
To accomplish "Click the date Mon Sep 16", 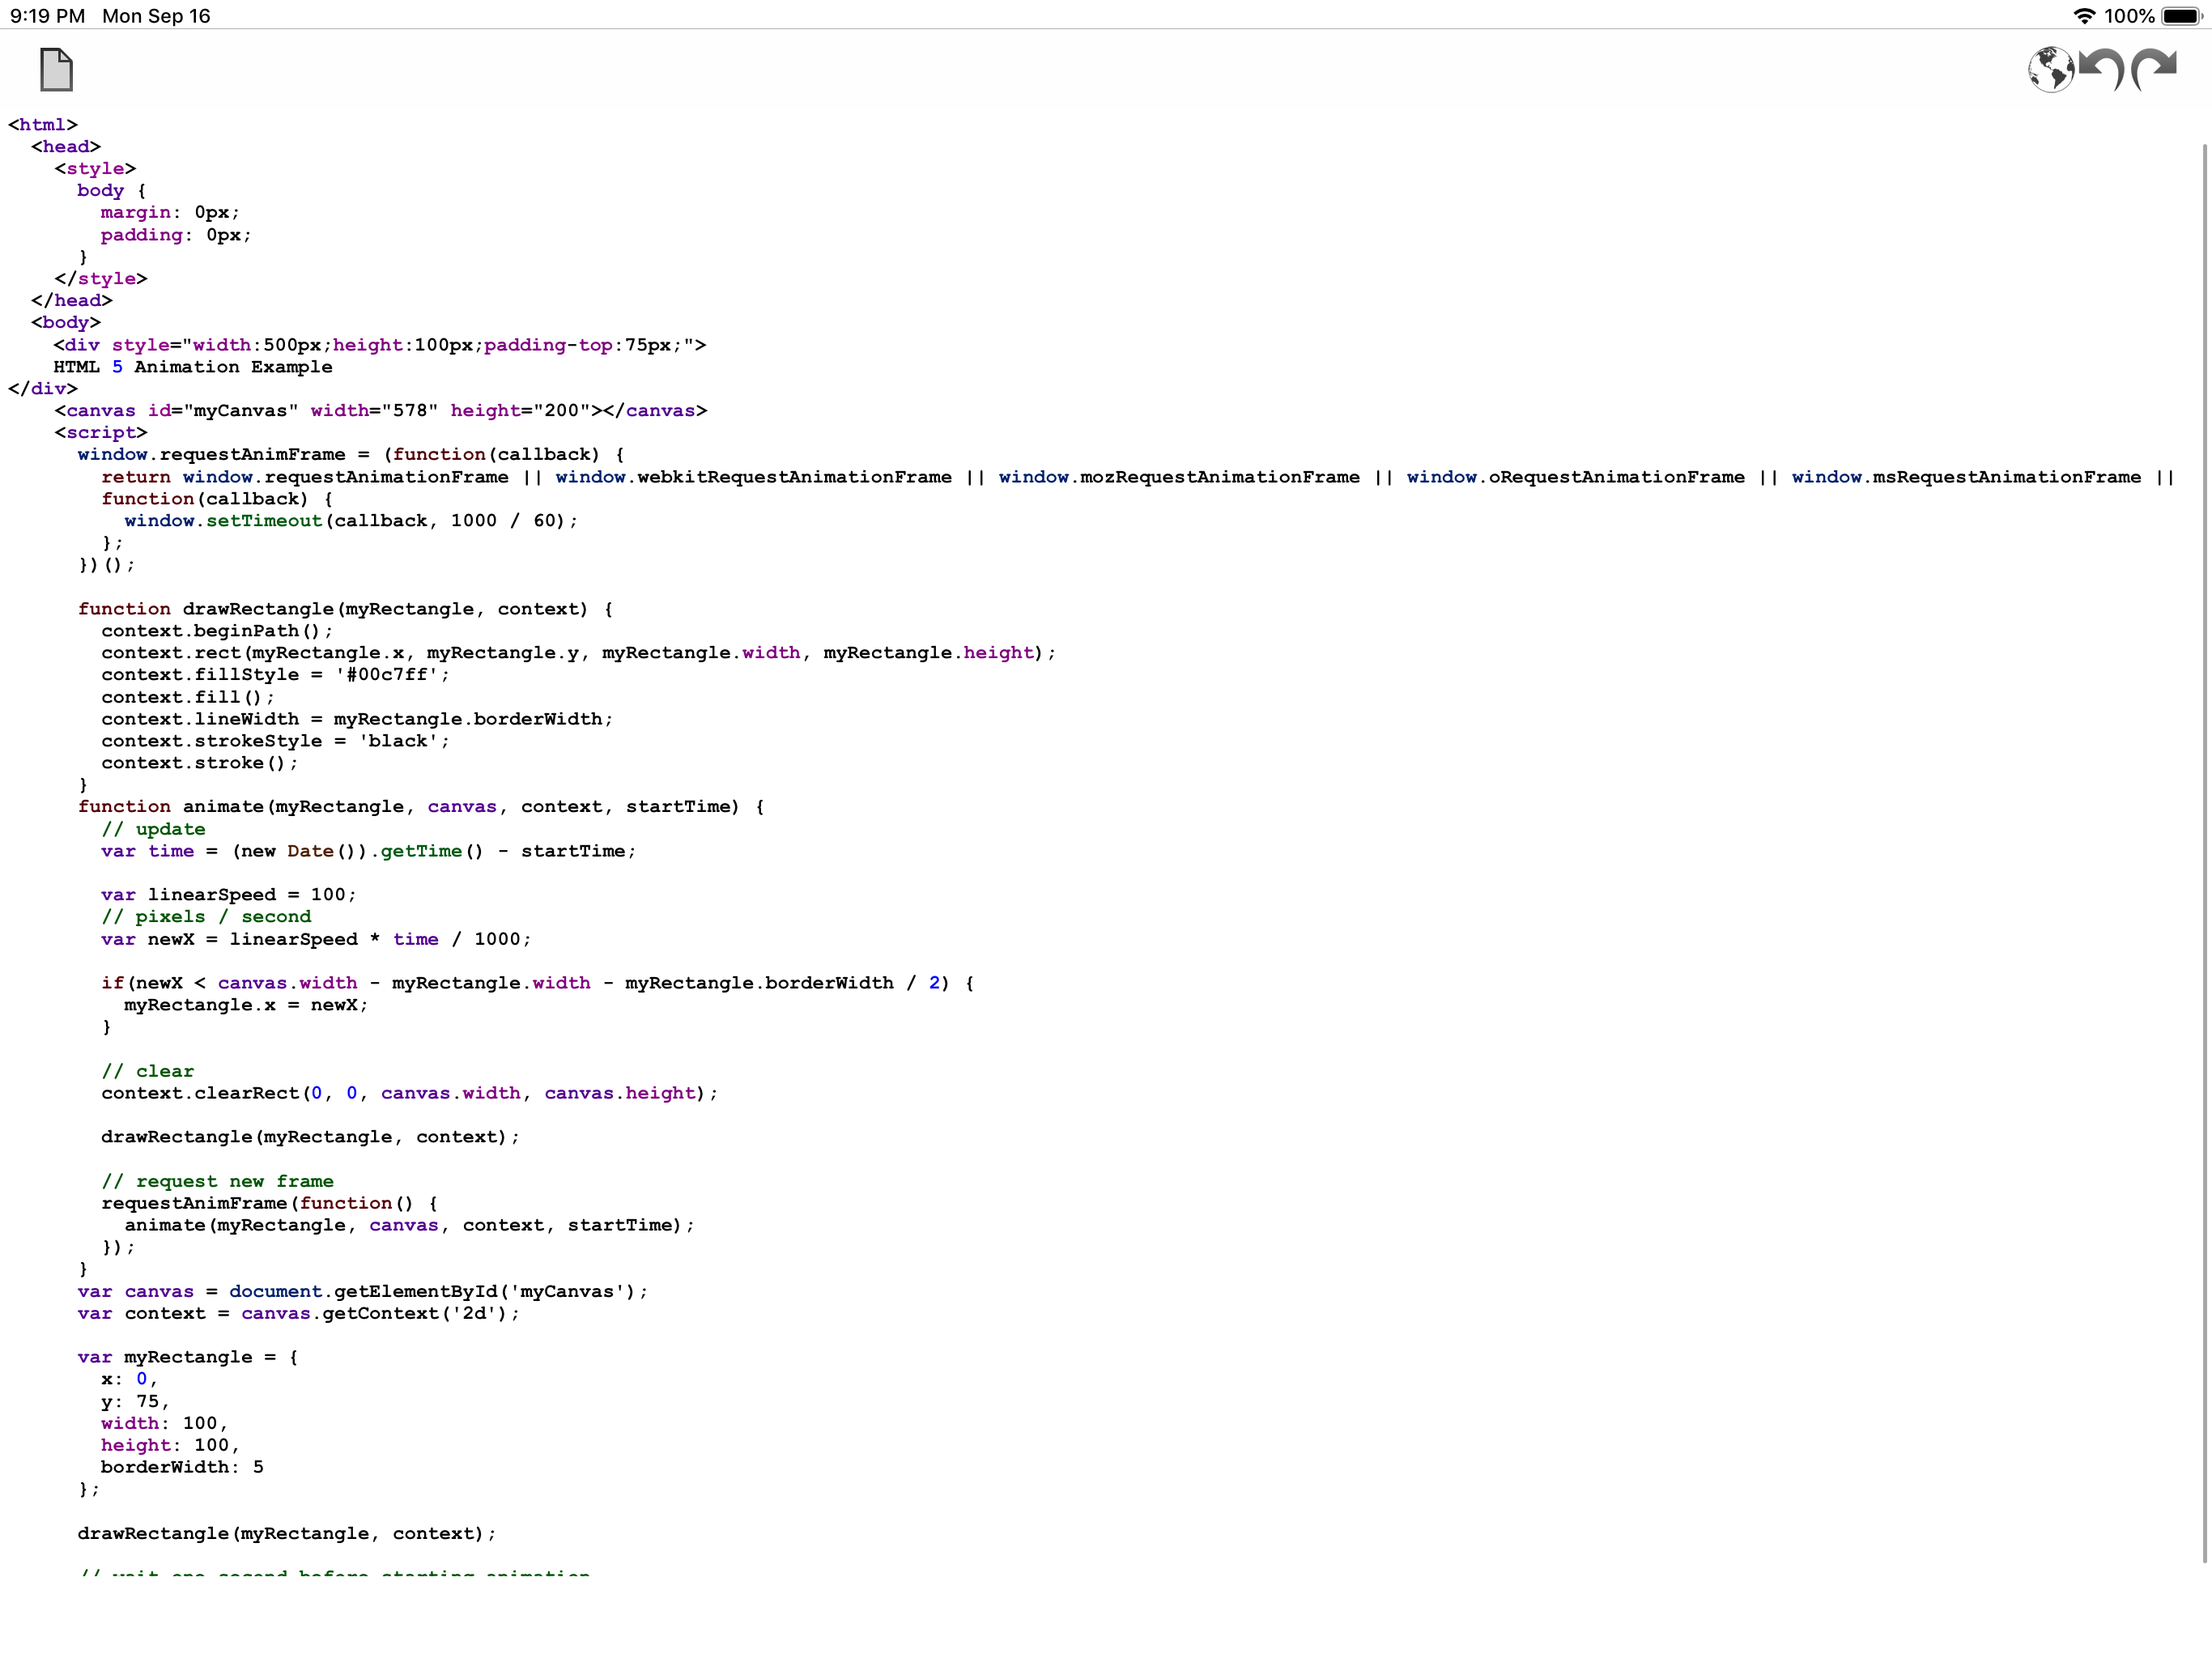I will point(156,15).
